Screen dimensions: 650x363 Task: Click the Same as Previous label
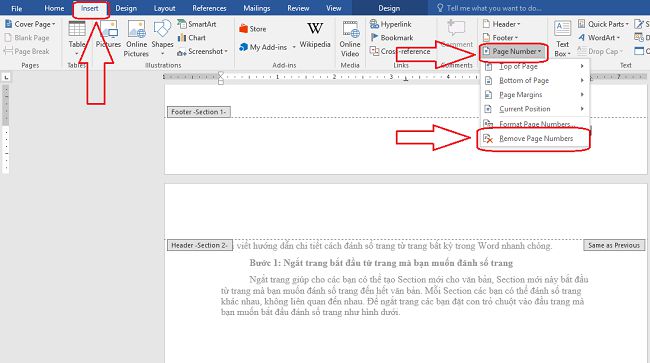click(x=614, y=245)
